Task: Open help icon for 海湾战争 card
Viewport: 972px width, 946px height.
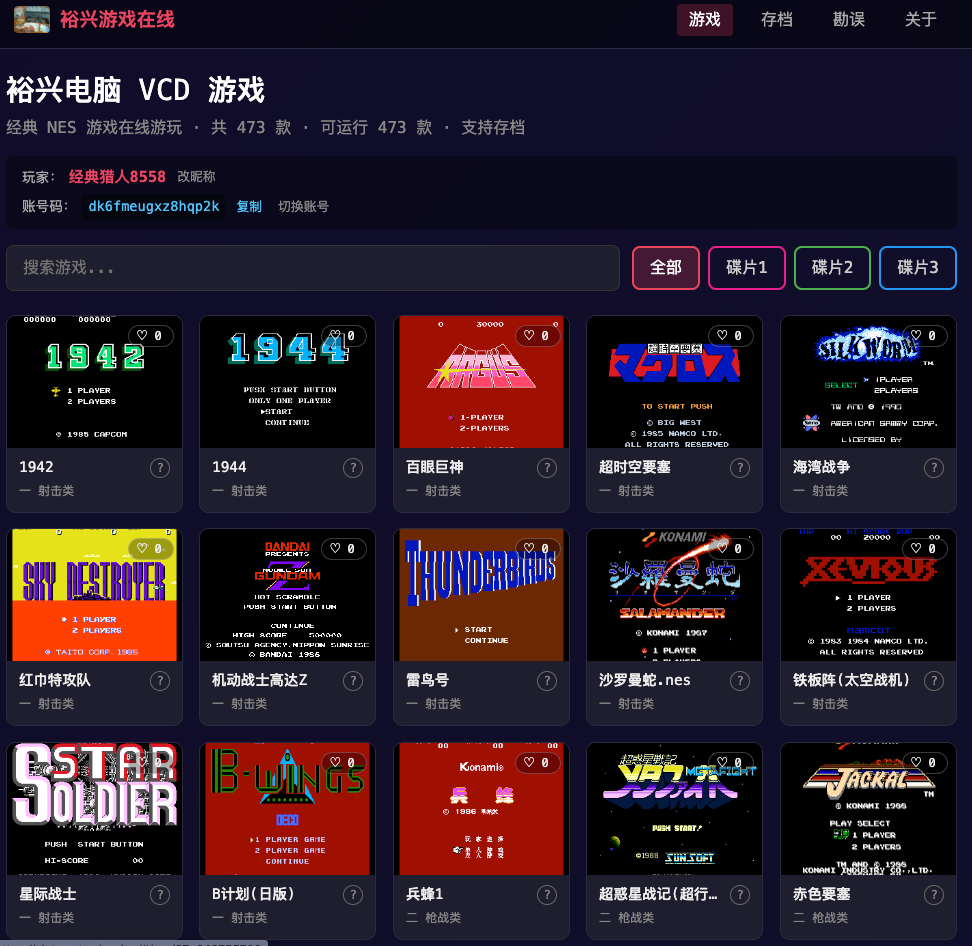Action: 934,468
